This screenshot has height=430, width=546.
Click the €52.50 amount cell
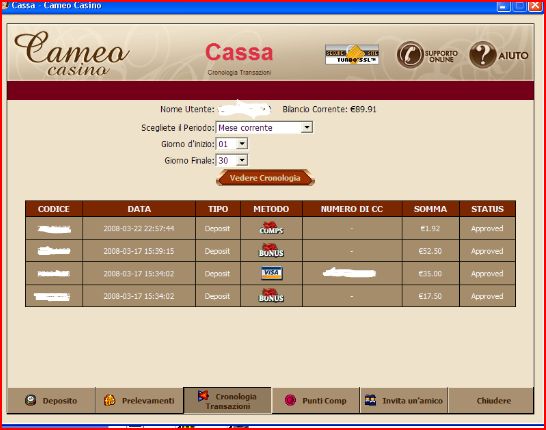430,251
